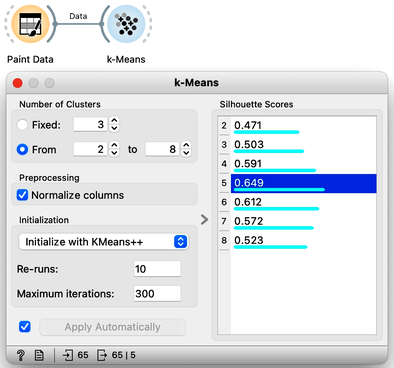Click the Apply Automatically button
The width and height of the screenshot is (394, 368).
point(113,327)
